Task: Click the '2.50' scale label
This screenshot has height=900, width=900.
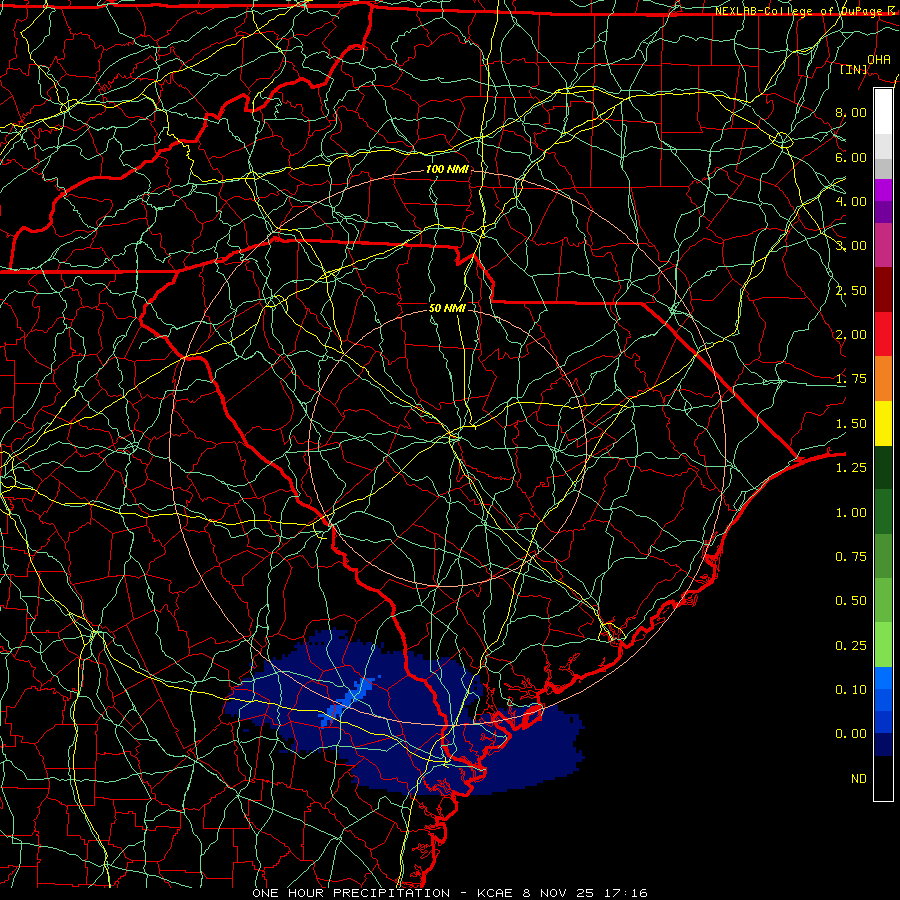Action: click(x=851, y=290)
